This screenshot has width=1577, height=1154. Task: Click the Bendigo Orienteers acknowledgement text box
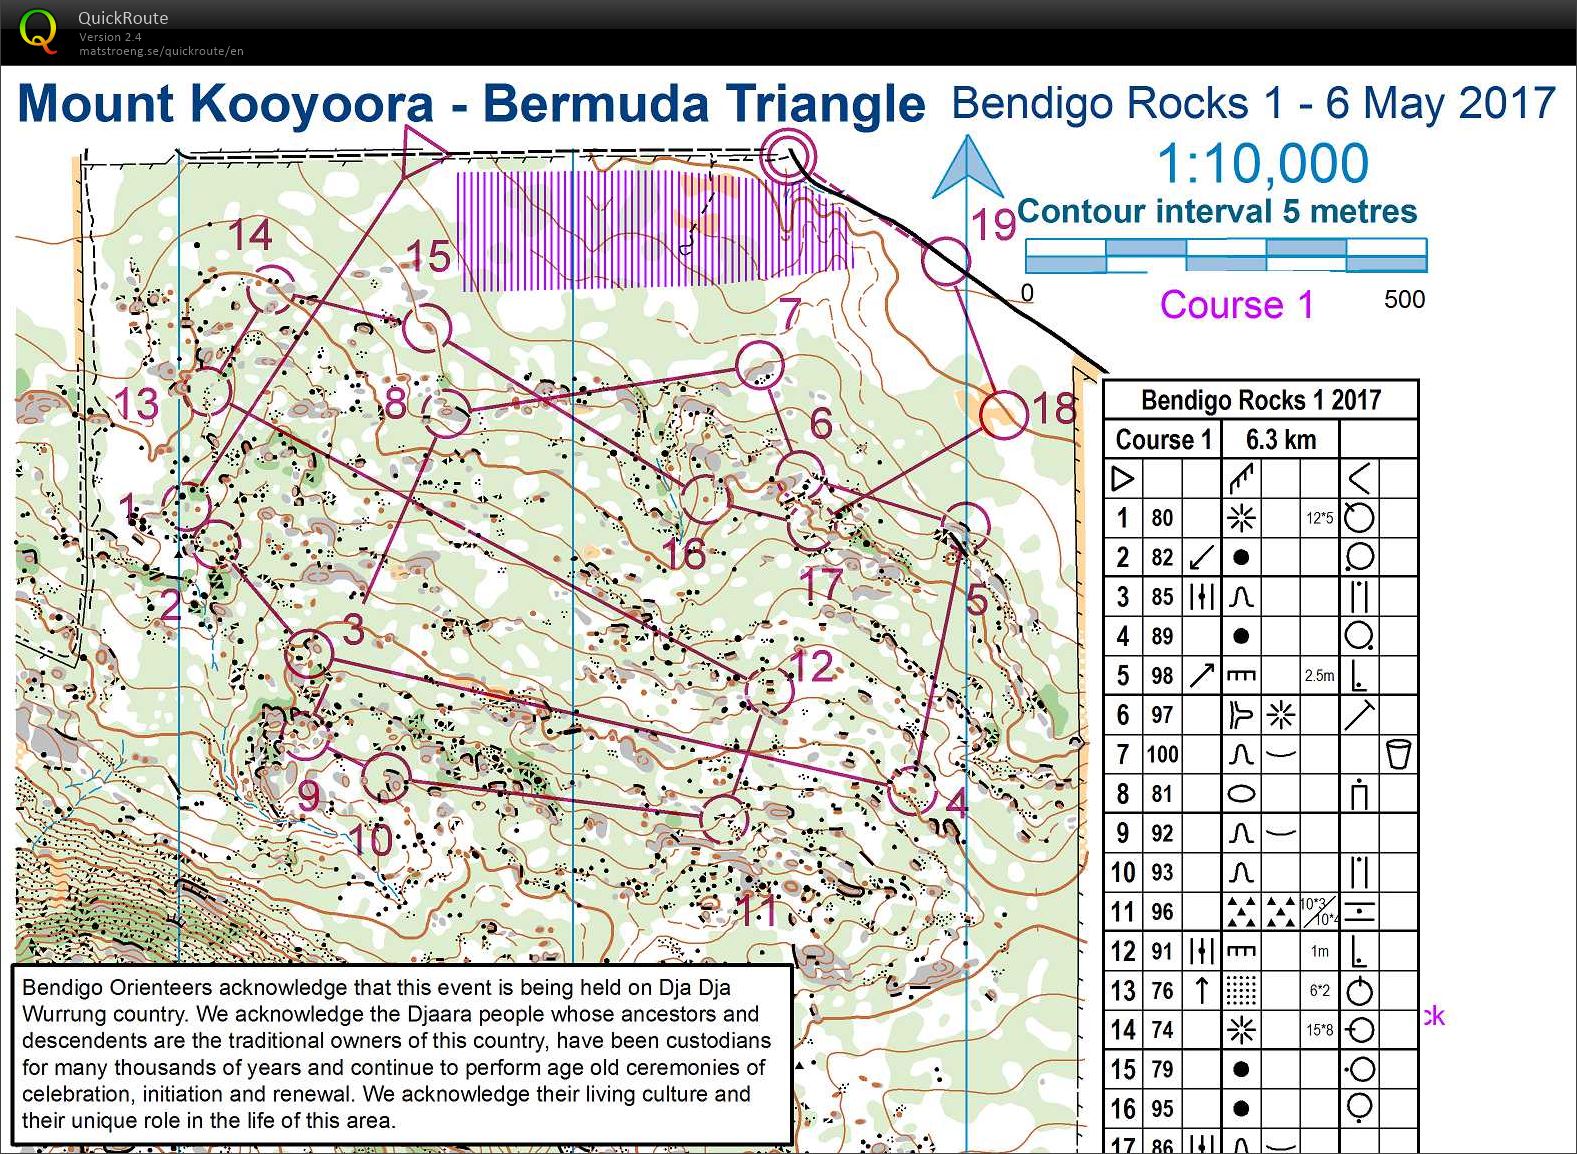pyautogui.click(x=401, y=1053)
